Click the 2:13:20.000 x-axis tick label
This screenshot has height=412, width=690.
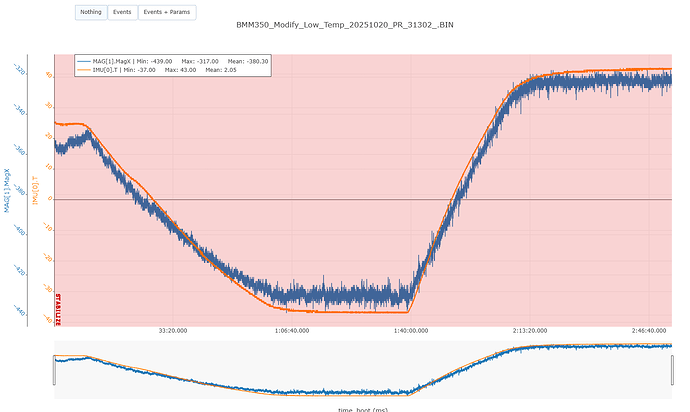point(530,329)
